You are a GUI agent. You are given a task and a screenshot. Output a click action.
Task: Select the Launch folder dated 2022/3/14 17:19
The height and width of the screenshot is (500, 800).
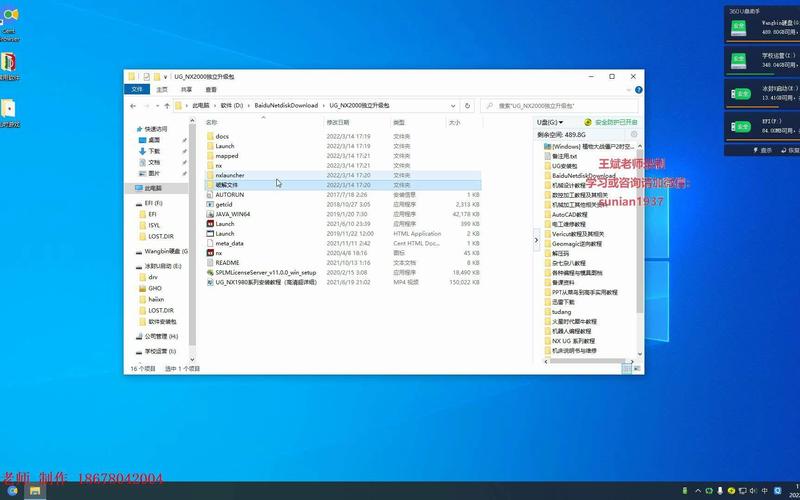coord(224,146)
